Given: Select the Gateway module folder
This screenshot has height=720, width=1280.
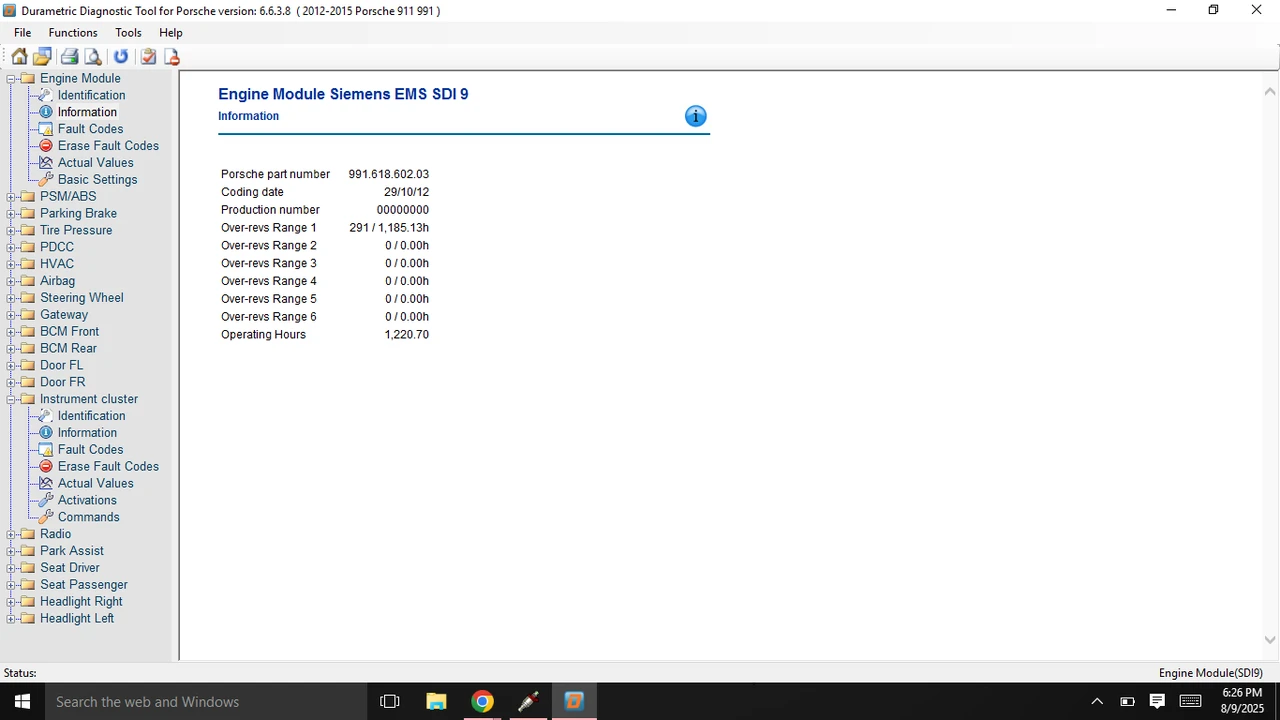Looking at the screenshot, I should pos(64,315).
